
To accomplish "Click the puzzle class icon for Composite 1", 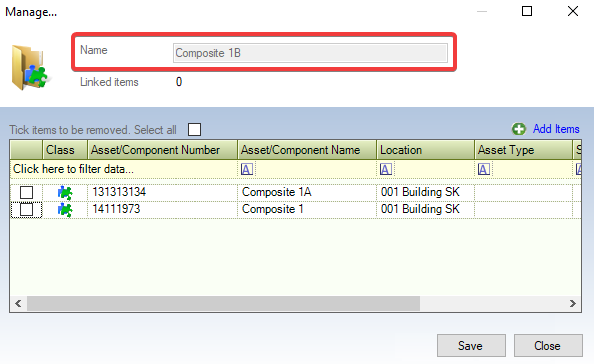I will [65, 210].
